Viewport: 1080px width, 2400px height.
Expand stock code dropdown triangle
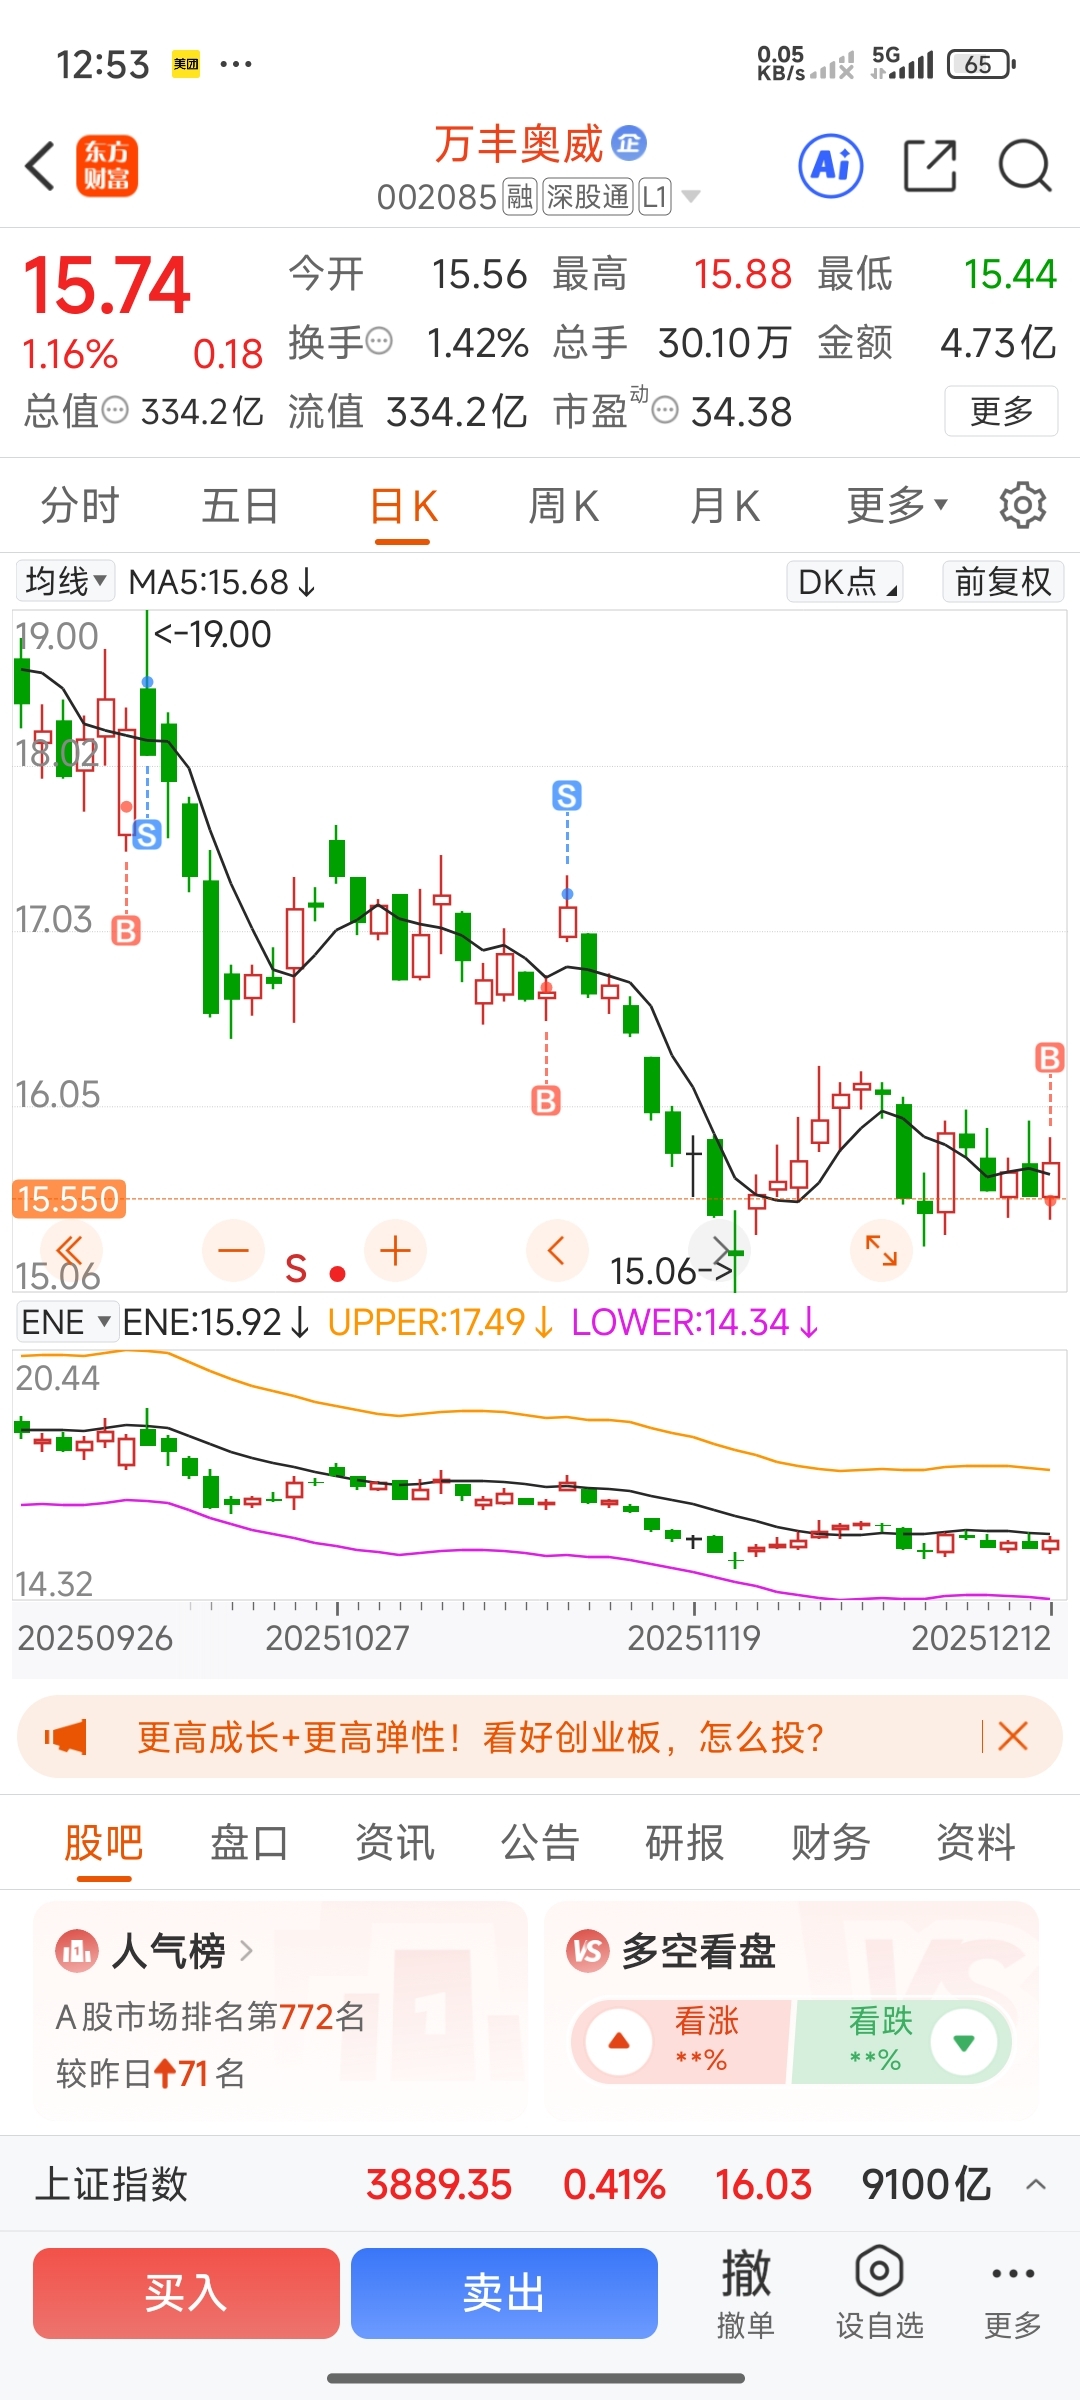click(x=691, y=197)
